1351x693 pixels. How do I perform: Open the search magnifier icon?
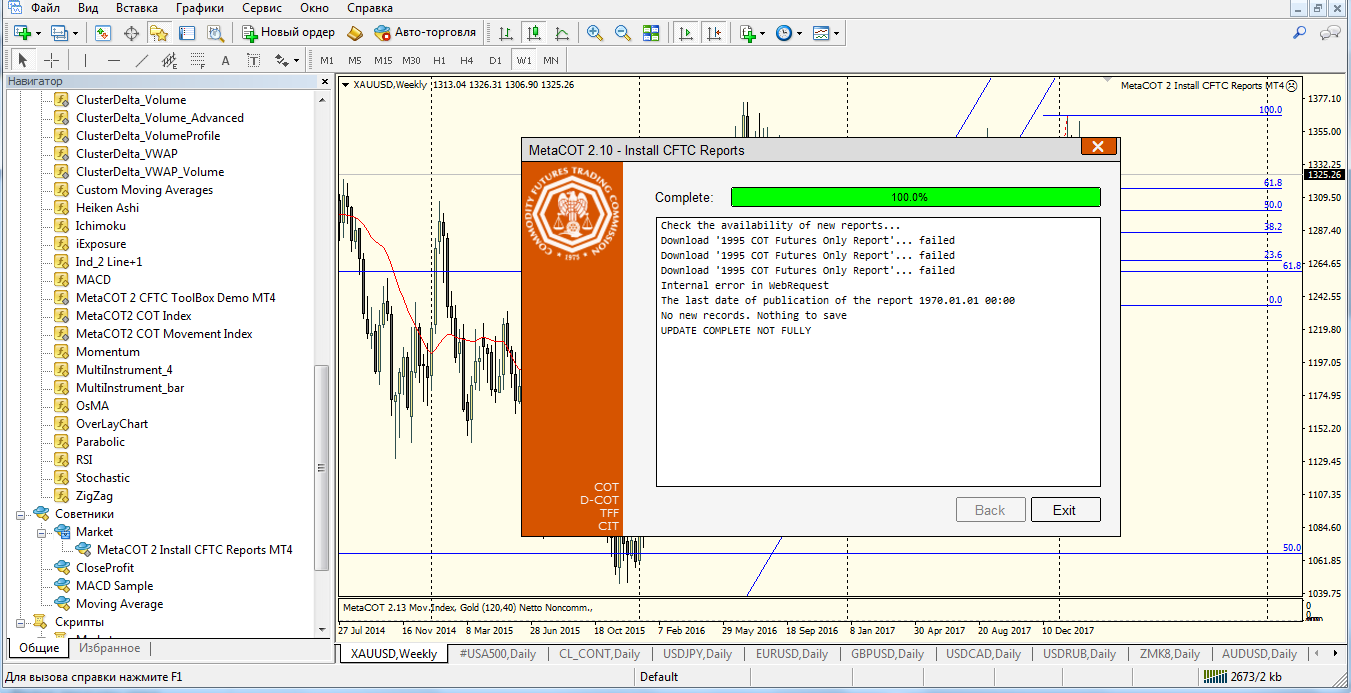pyautogui.click(x=1300, y=32)
